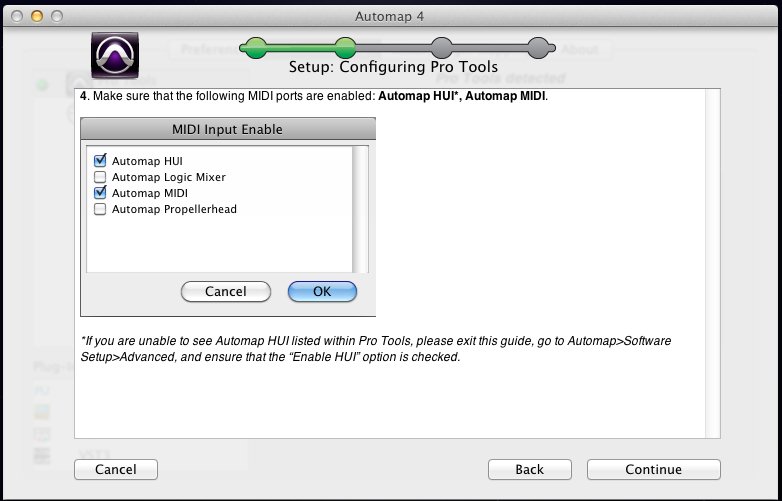Click the MIDI Input Enable title bar
Screen dimensions: 782x501
click(x=228, y=129)
